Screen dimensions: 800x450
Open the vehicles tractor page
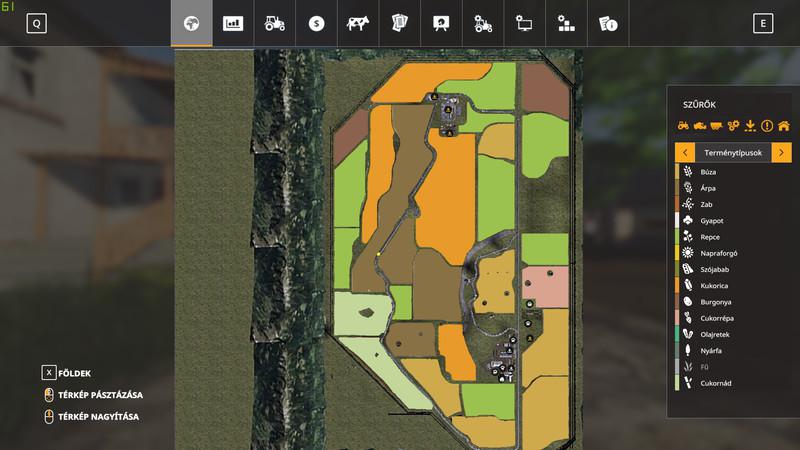click(275, 24)
